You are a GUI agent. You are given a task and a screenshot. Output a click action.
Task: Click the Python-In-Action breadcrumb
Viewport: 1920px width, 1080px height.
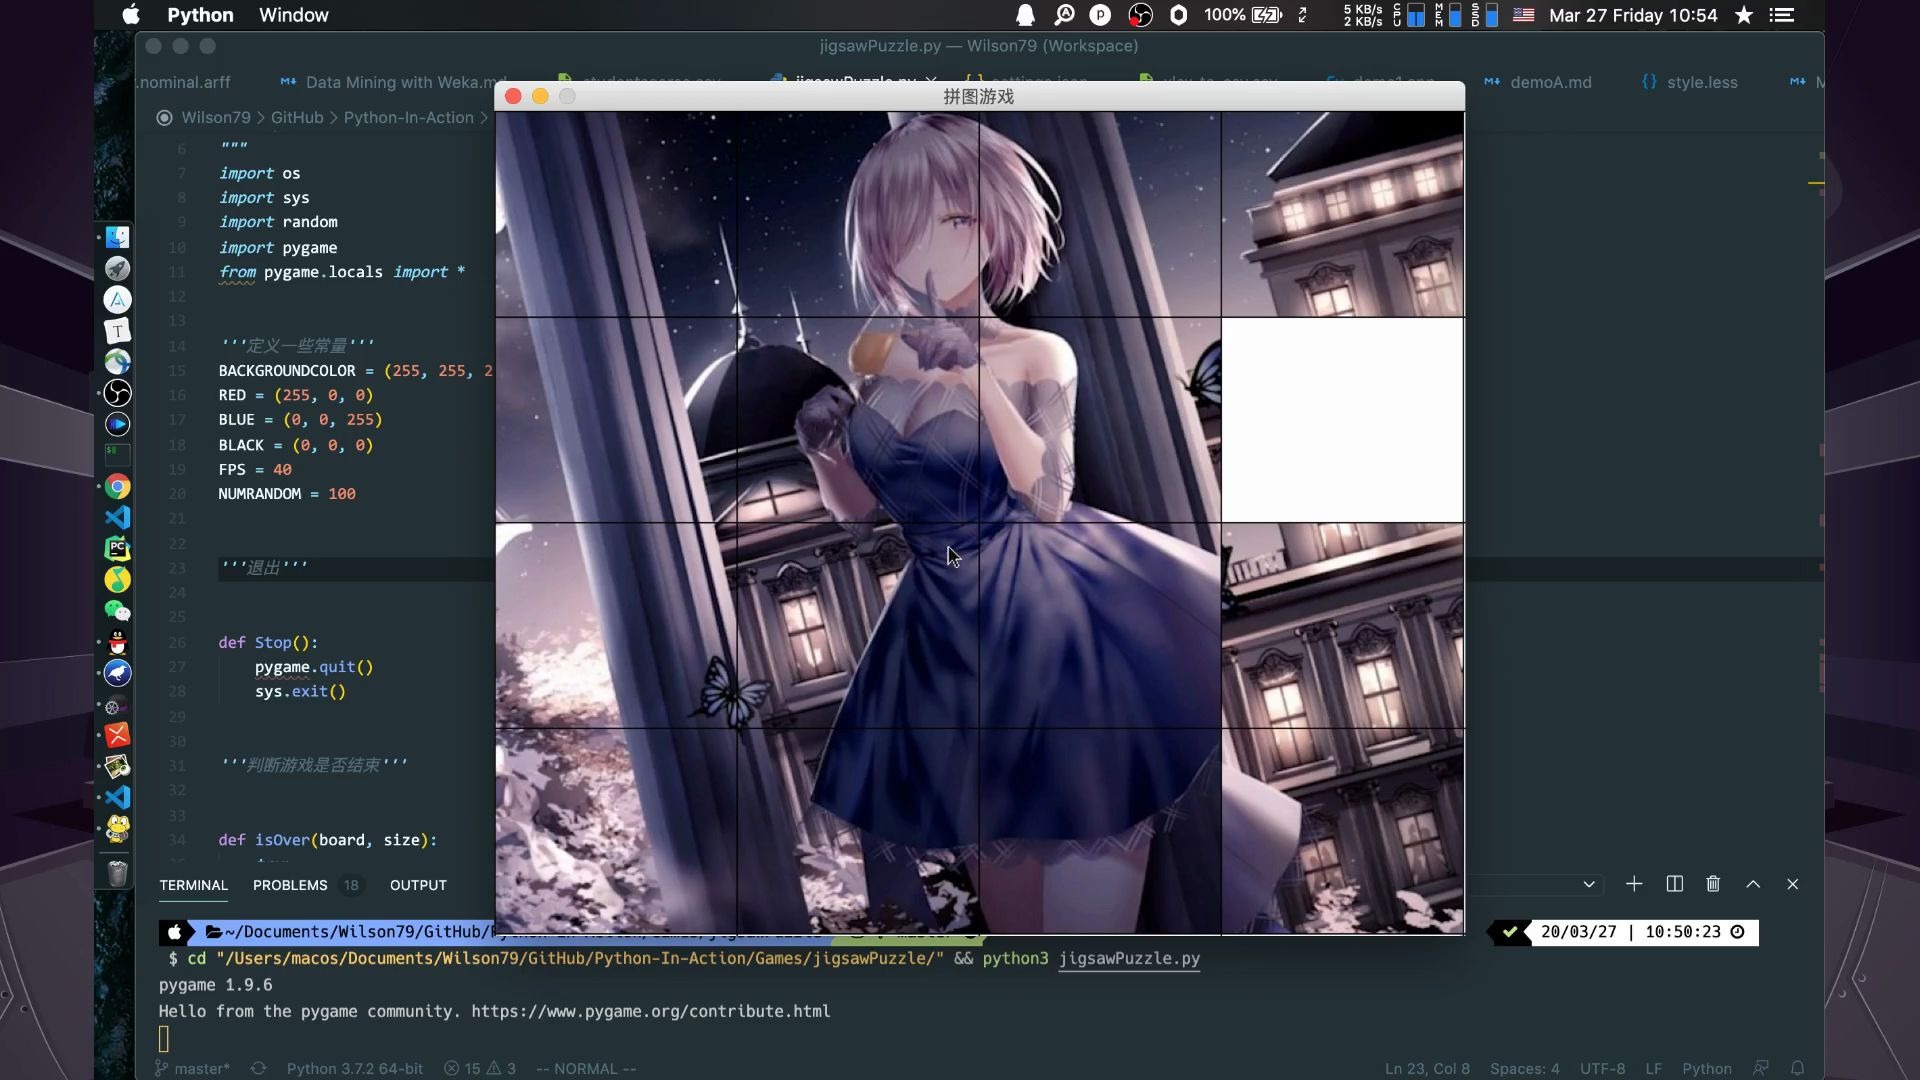tap(408, 117)
